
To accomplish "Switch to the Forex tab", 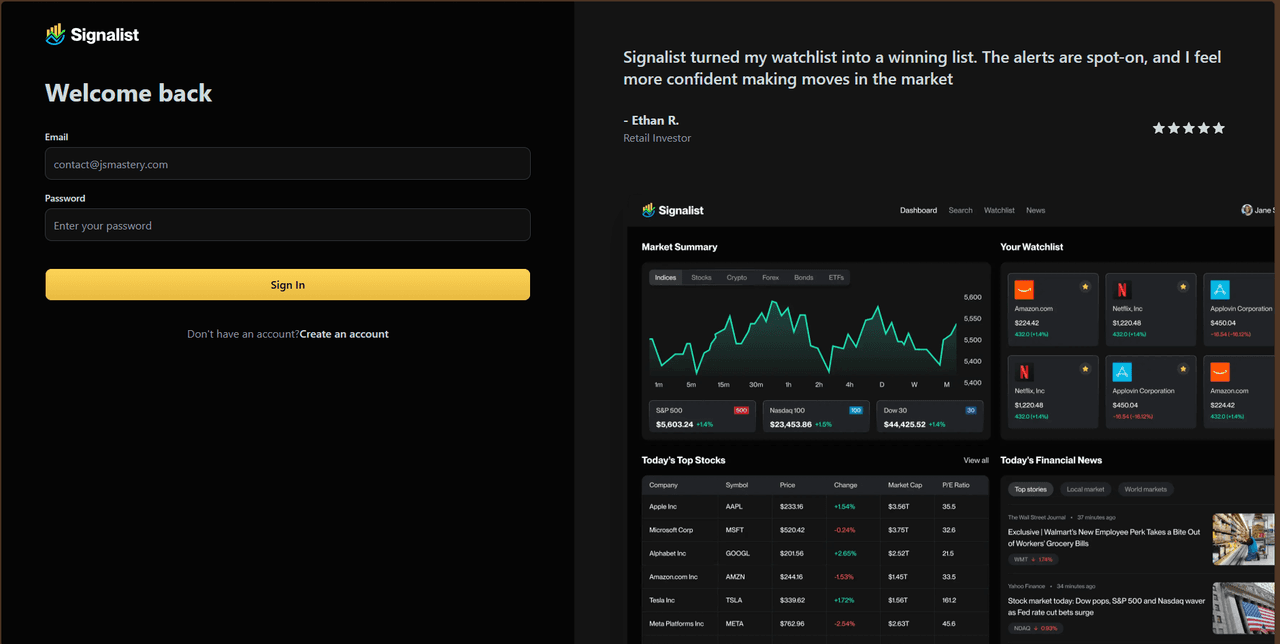I will coord(770,277).
